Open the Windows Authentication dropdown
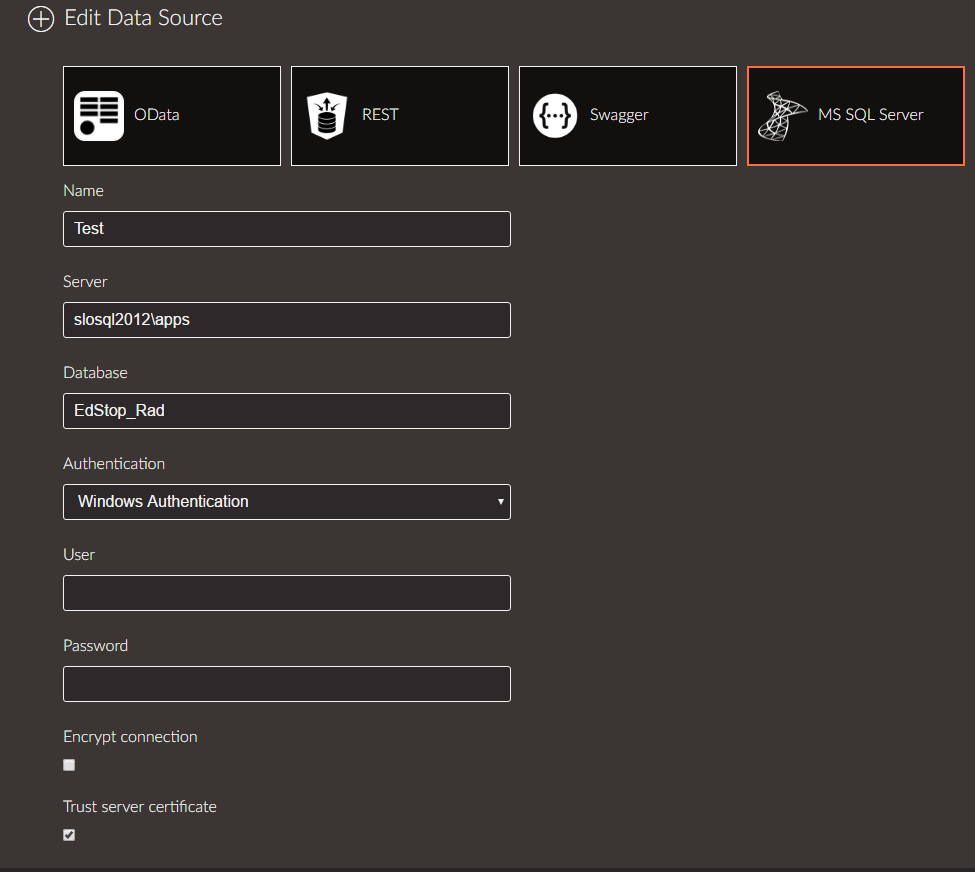Viewport: 975px width, 872px height. click(x=287, y=502)
